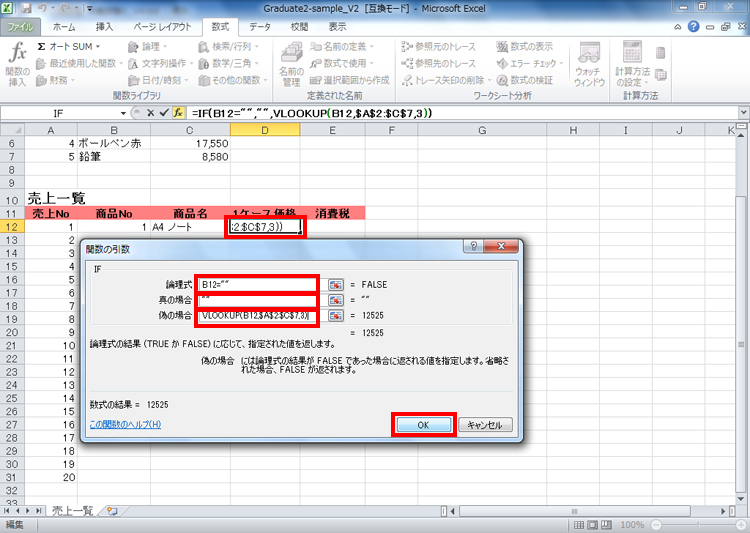
Task: Open Calculation Options (計算方法の設定)
Action: 632,64
